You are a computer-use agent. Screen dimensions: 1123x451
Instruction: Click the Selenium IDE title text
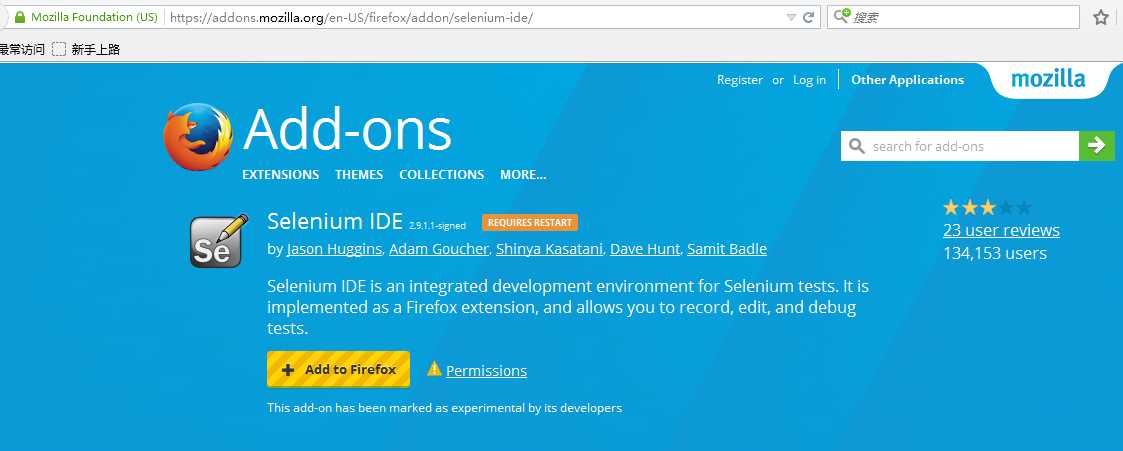point(335,221)
